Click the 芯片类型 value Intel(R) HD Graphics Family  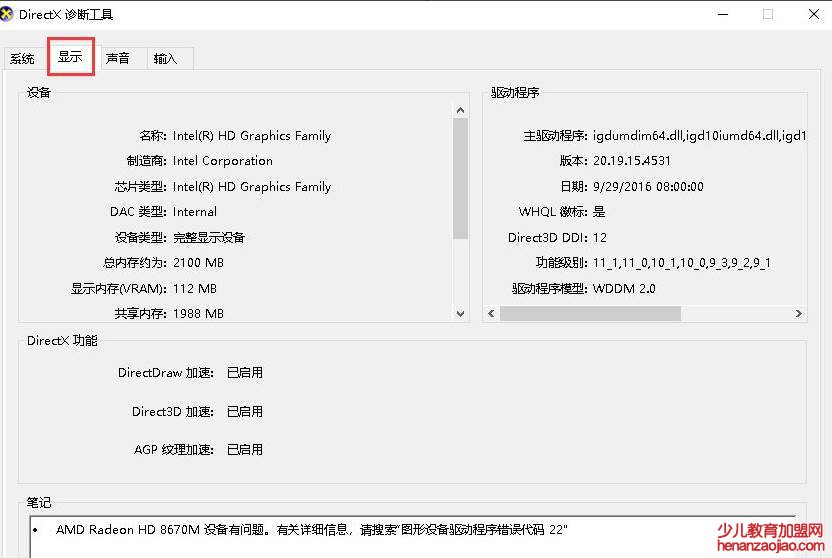pyautogui.click(x=252, y=187)
